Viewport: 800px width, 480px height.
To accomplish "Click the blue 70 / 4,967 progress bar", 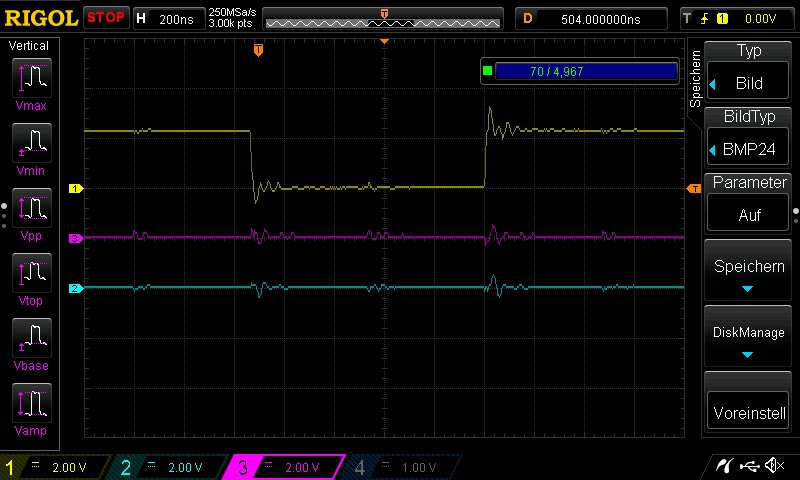I will 586,71.
